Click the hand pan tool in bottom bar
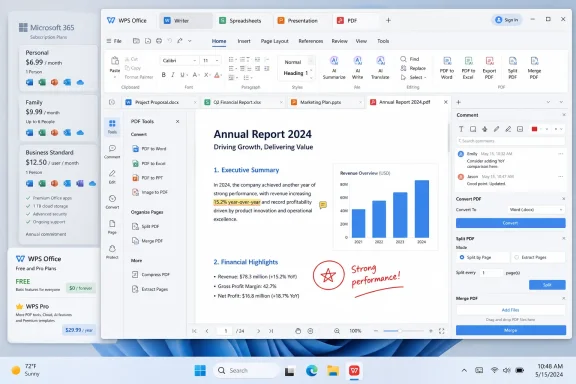This screenshot has width=576, height=384. pos(298,331)
